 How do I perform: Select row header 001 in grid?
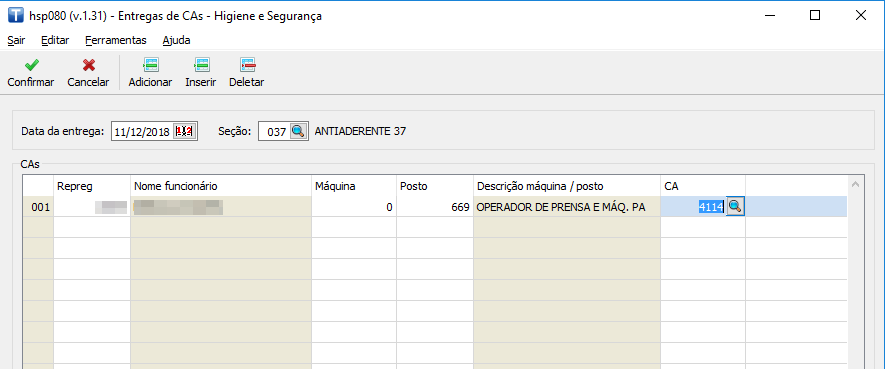pos(38,207)
